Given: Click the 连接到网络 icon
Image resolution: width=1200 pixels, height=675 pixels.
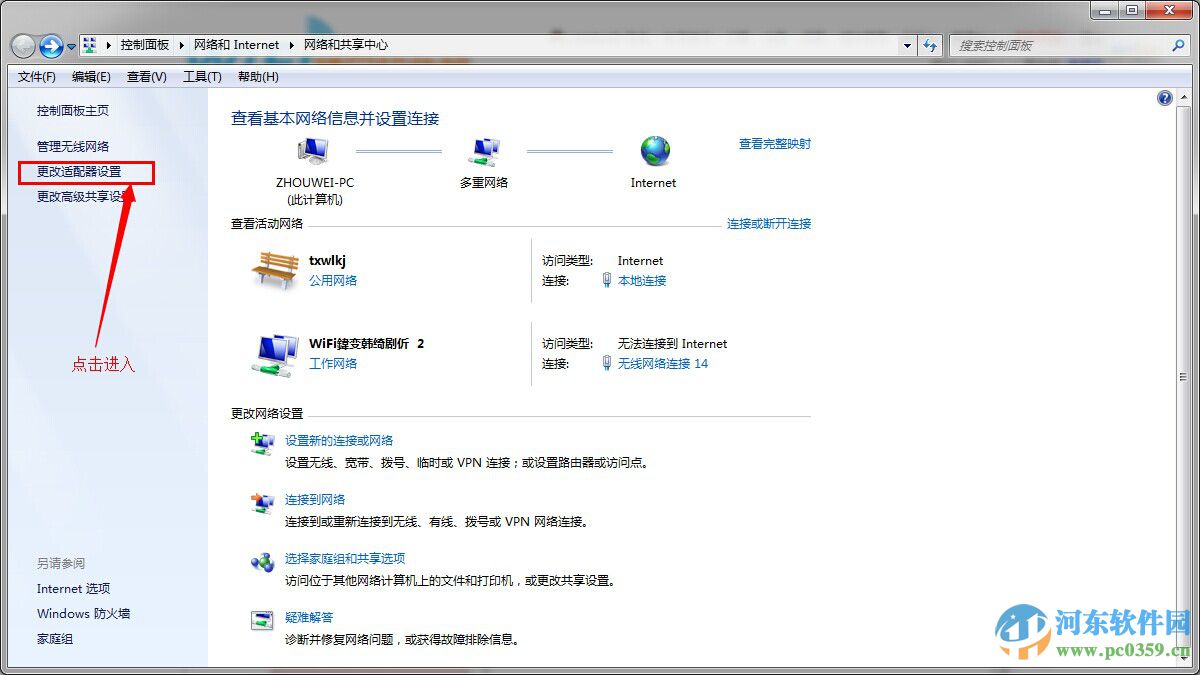Looking at the screenshot, I should (261, 502).
